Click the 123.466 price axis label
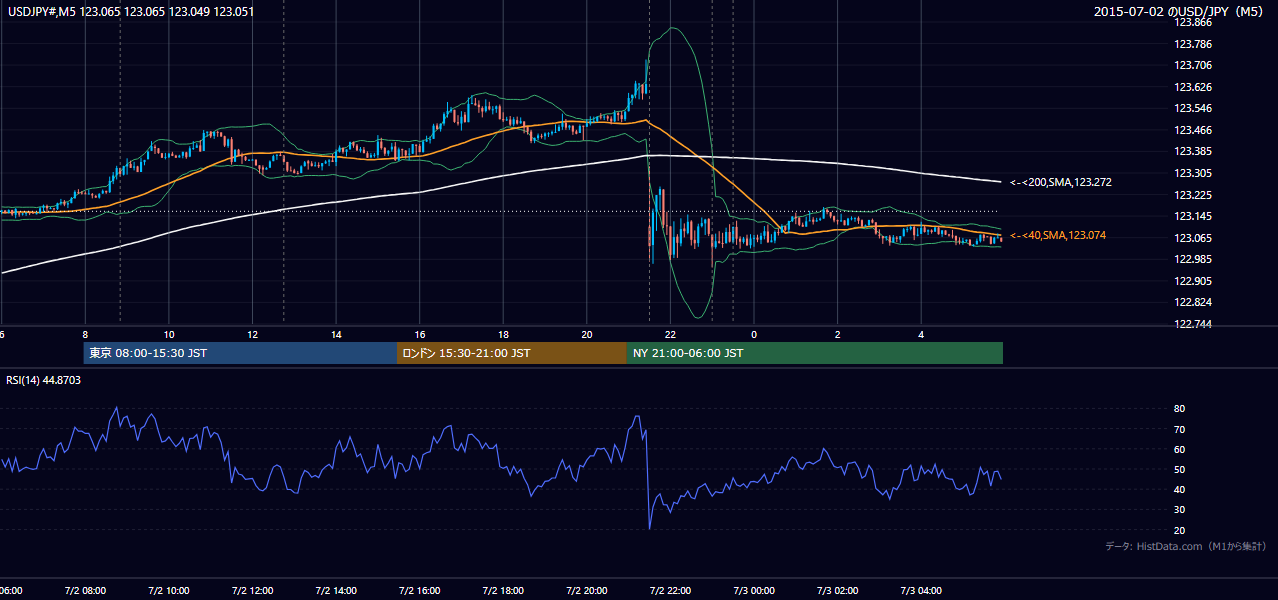This screenshot has height=600, width=1278. [x=1194, y=130]
